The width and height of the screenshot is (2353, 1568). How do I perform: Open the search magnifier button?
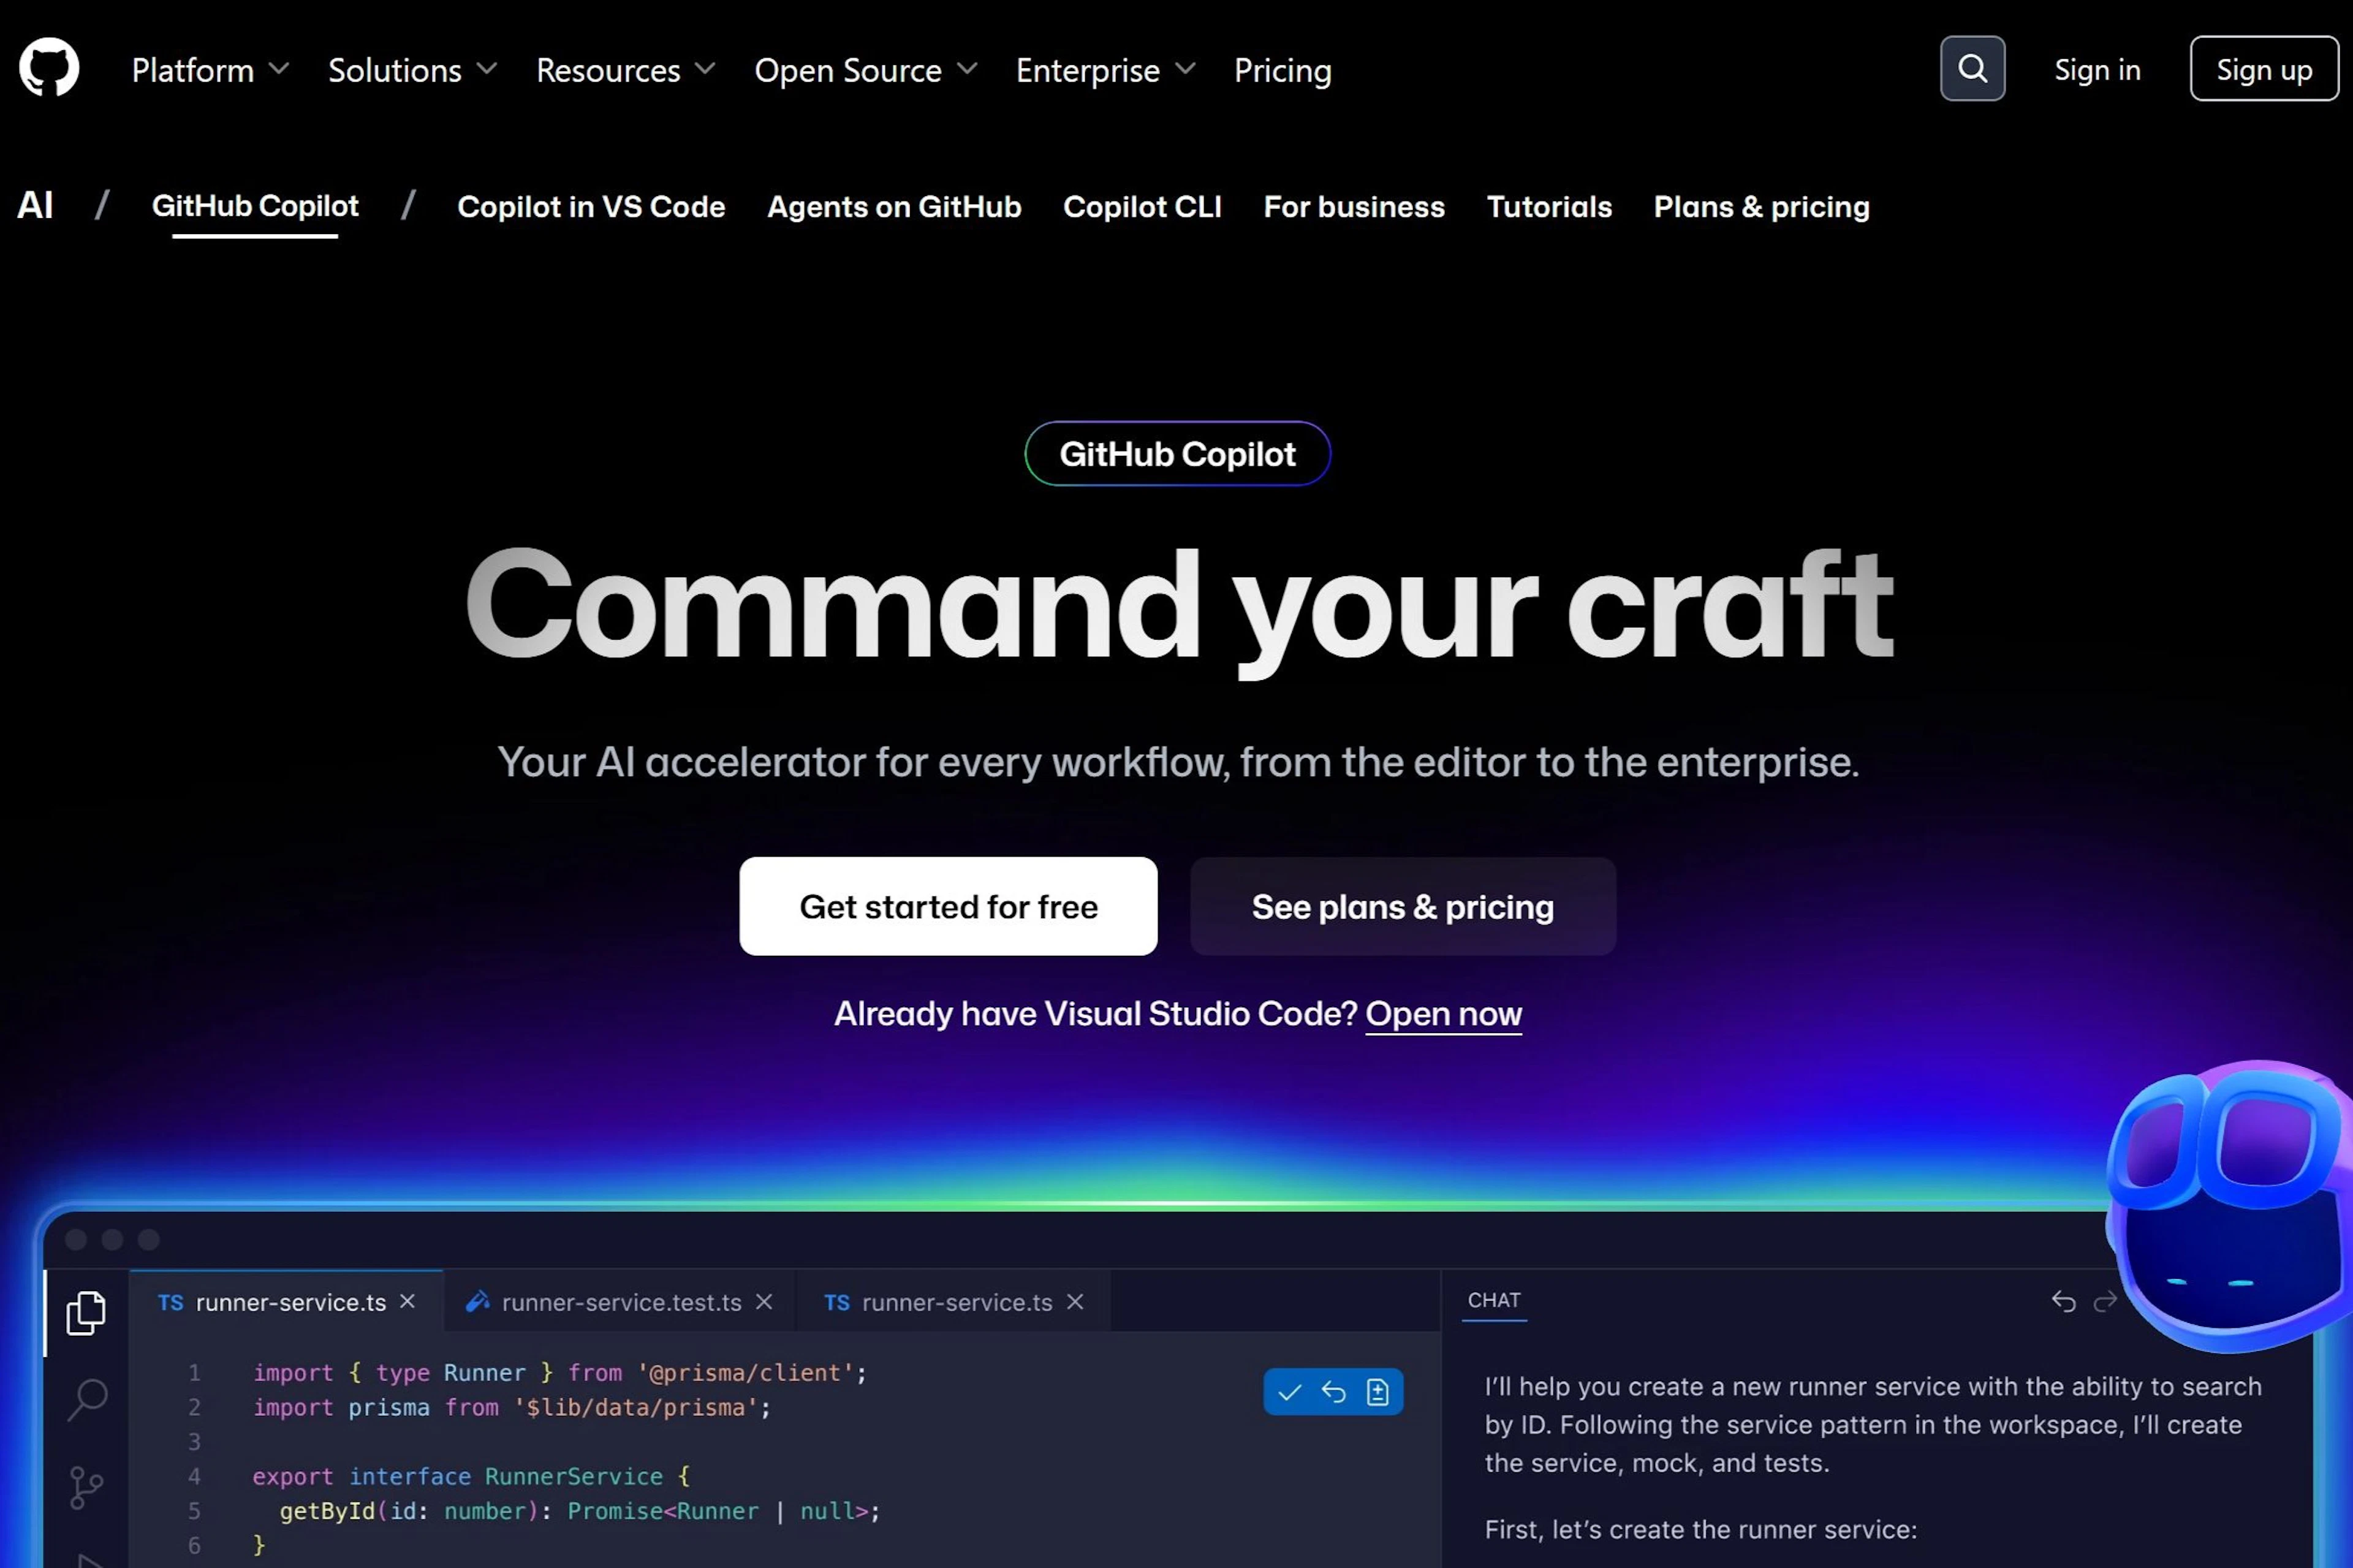1971,69
